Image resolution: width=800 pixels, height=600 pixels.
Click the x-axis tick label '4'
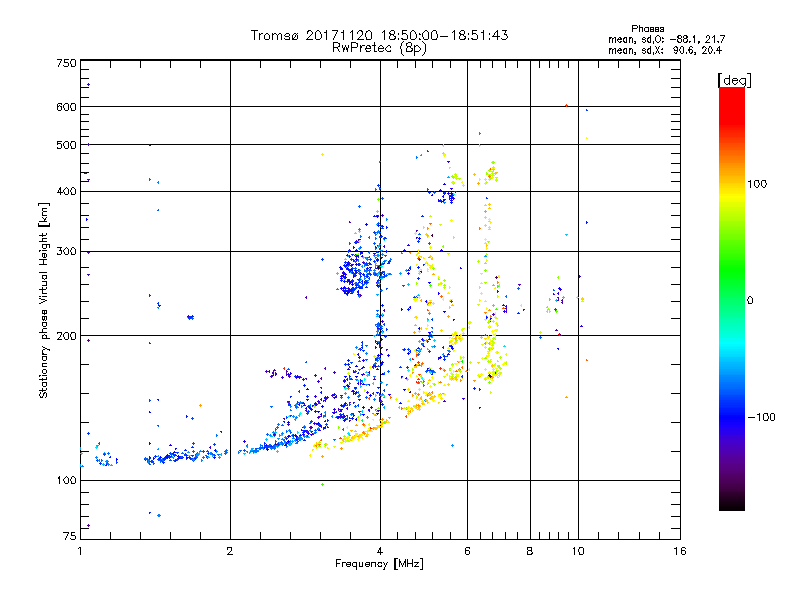click(380, 551)
